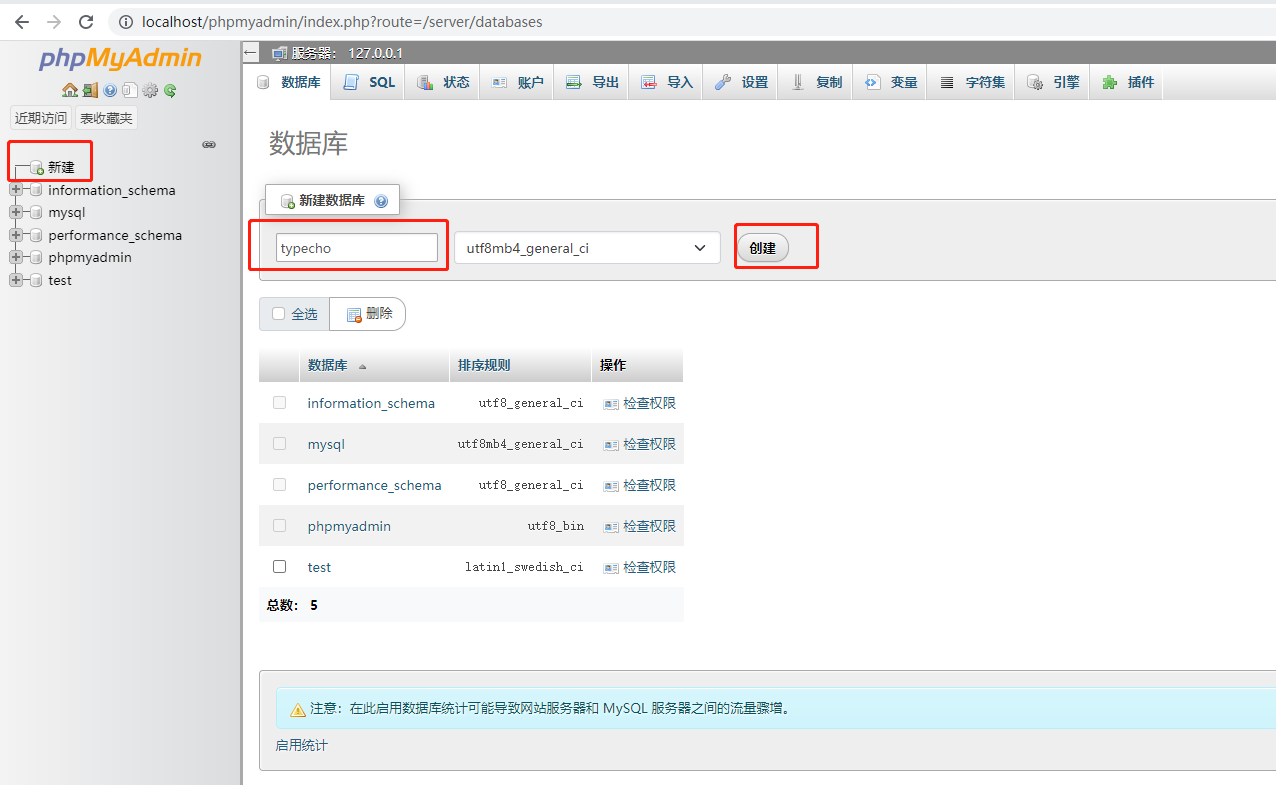Viewport: 1276px width, 785px height.
Task: Click the collapse panel arrow above tabs
Action: click(251, 53)
